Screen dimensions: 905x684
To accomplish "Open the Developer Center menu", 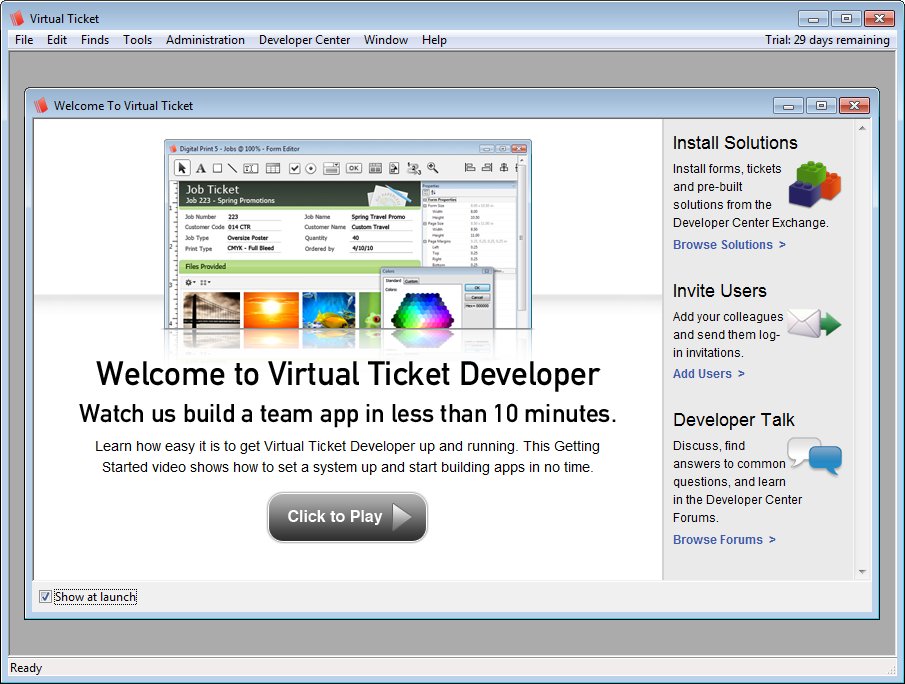I will coord(304,40).
